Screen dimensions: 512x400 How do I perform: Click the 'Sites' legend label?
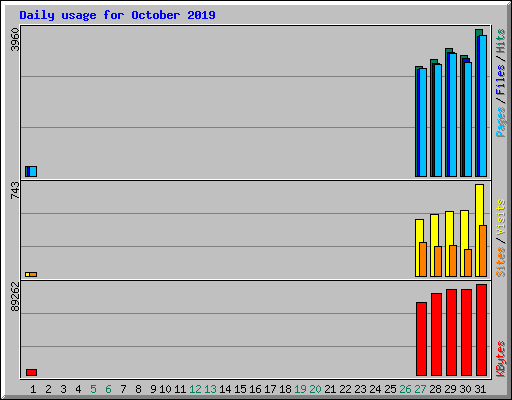click(x=500, y=262)
